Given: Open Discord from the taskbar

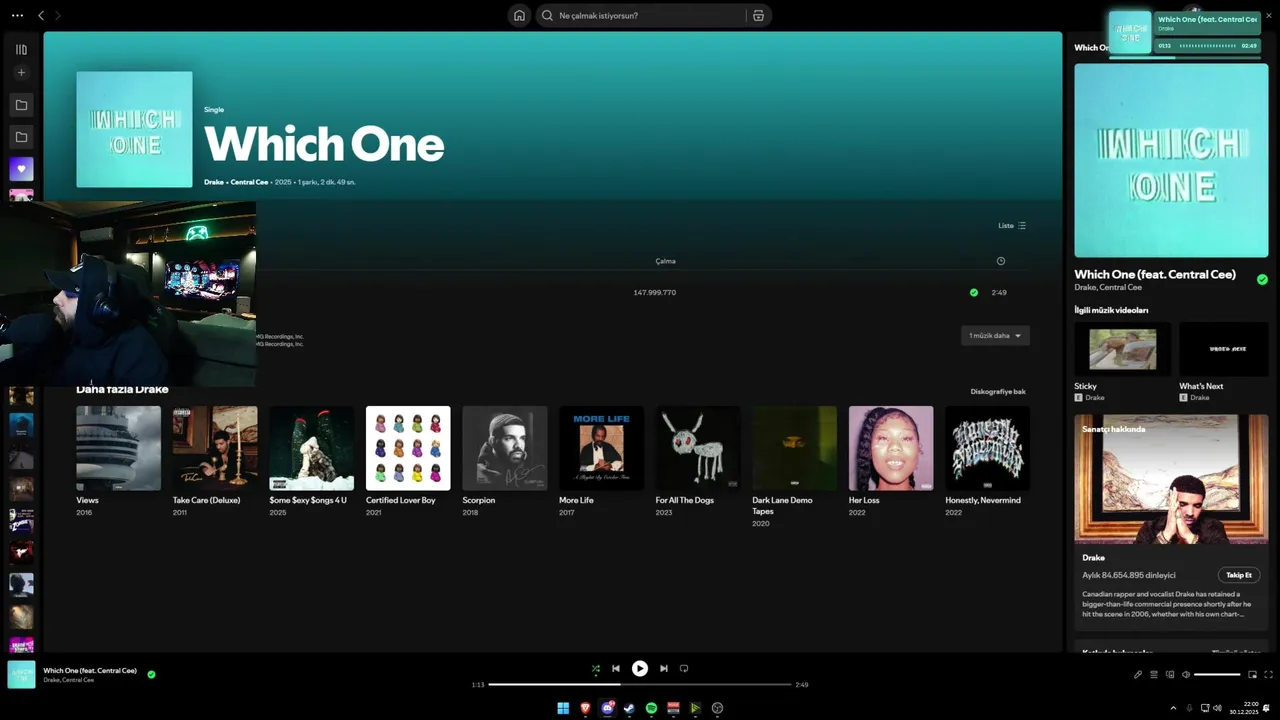Looking at the screenshot, I should coord(607,708).
